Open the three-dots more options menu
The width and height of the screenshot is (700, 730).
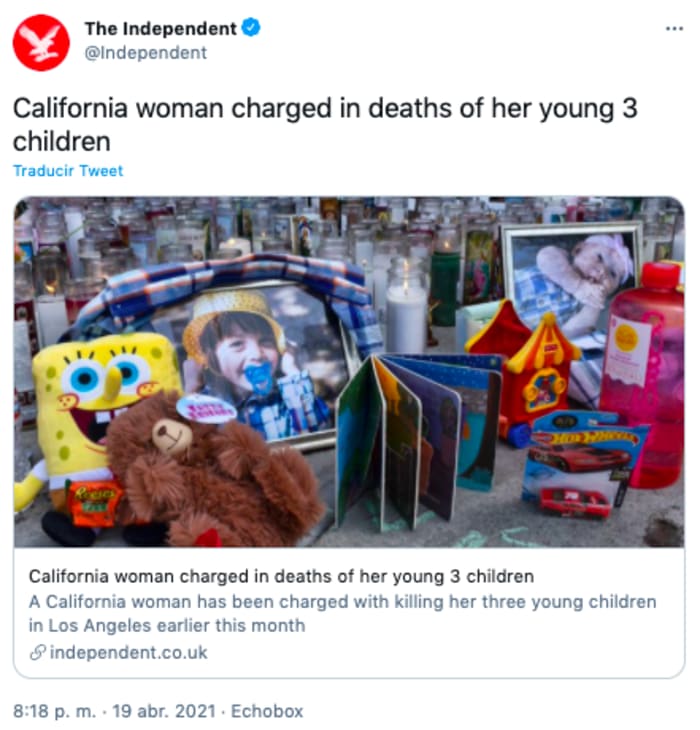pyautogui.click(x=674, y=29)
